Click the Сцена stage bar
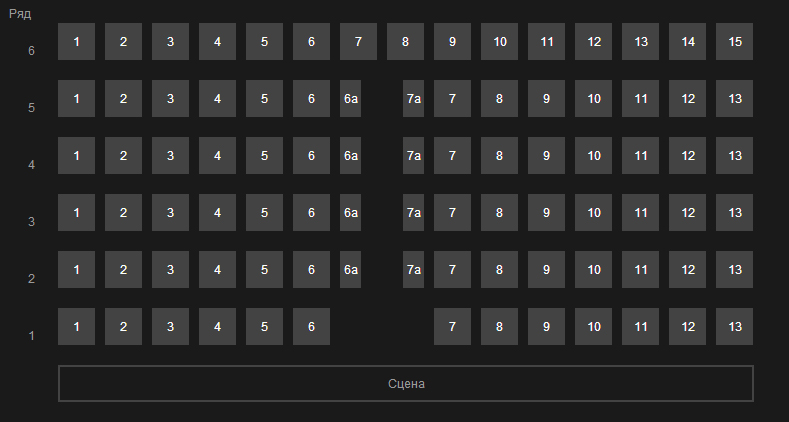Viewport: 789px width, 422px height. click(x=405, y=384)
